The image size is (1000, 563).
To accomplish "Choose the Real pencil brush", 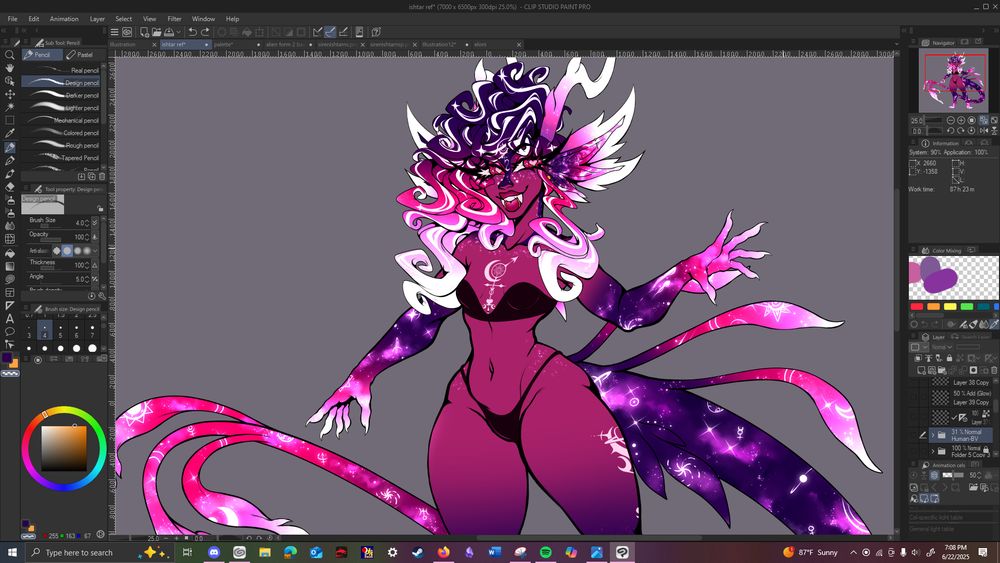I will click(61, 70).
